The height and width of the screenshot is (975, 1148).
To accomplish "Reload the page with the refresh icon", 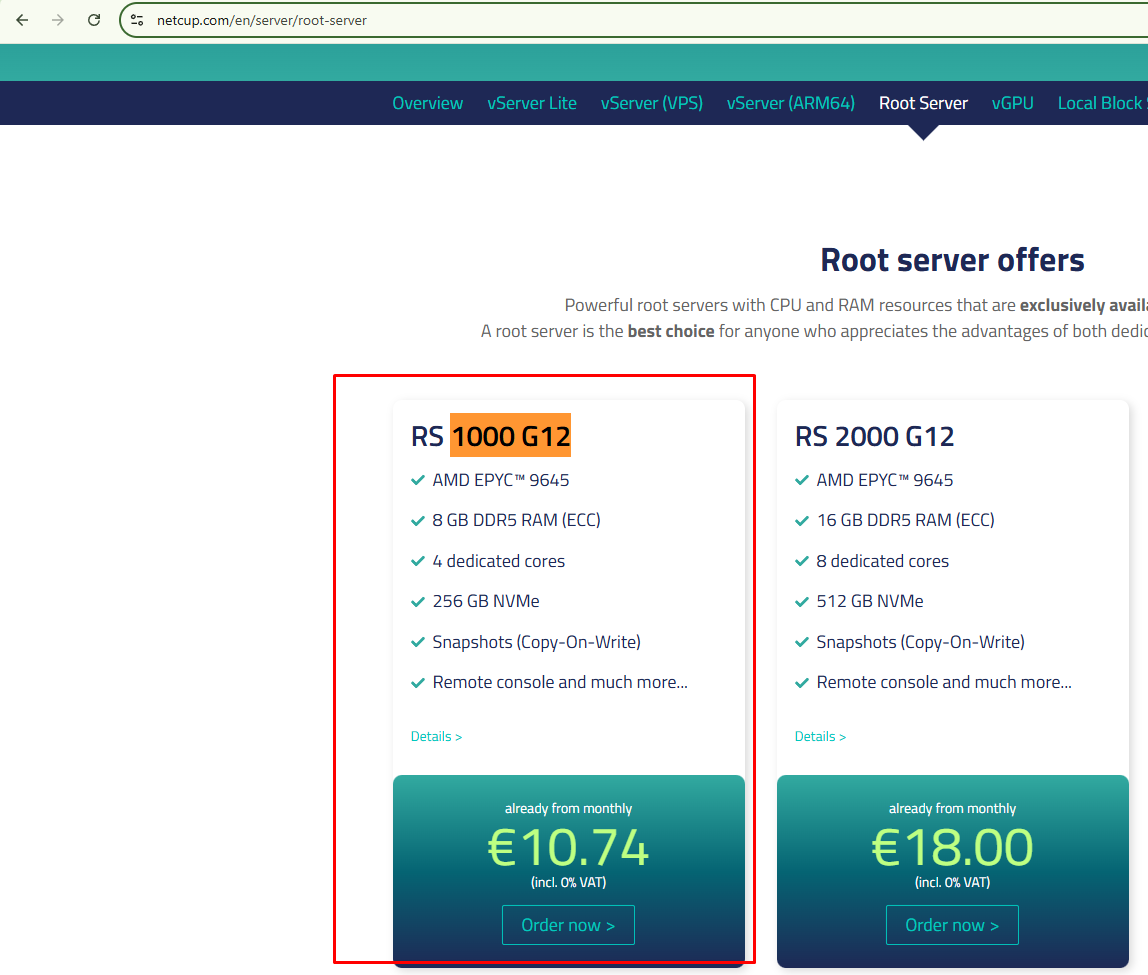I will (94, 20).
